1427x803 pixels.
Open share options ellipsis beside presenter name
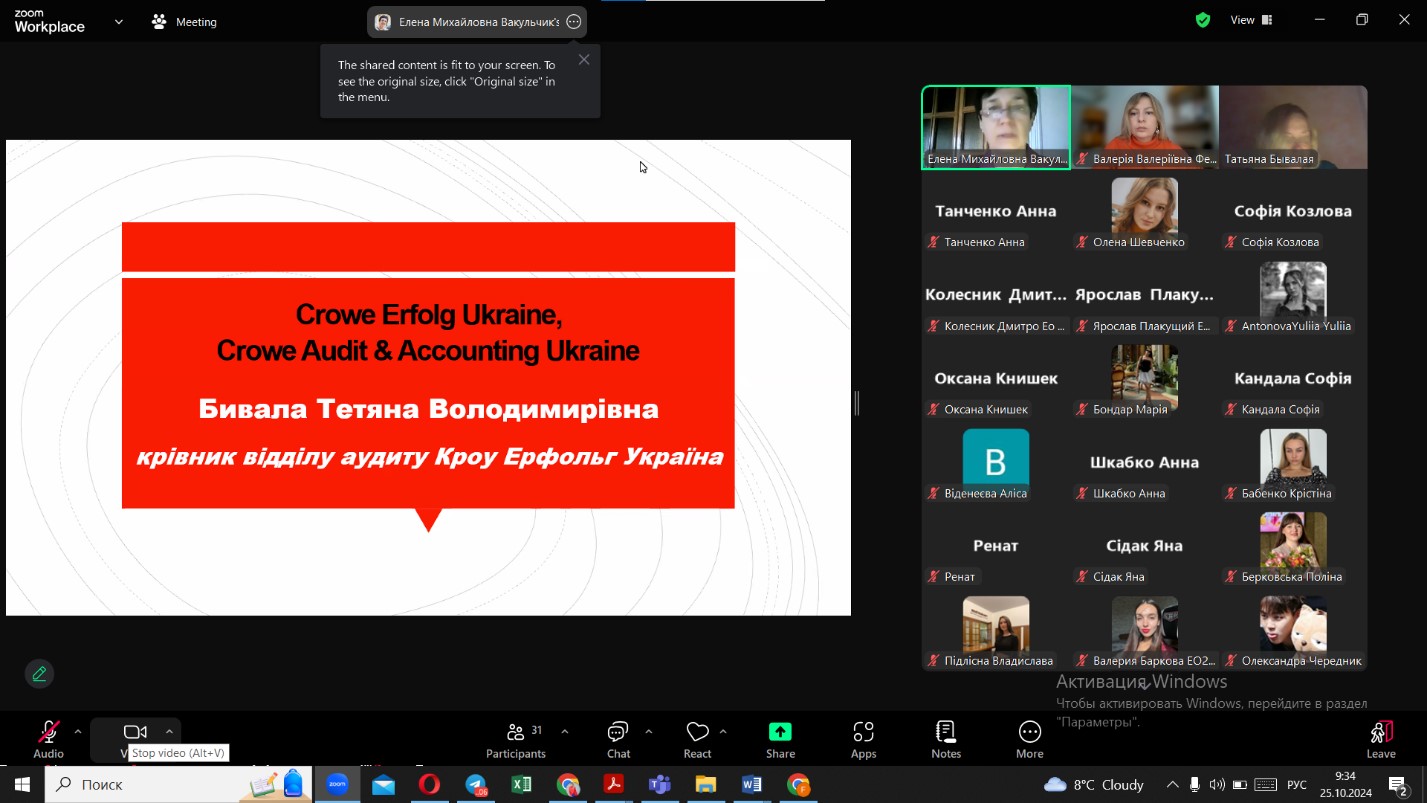click(573, 22)
